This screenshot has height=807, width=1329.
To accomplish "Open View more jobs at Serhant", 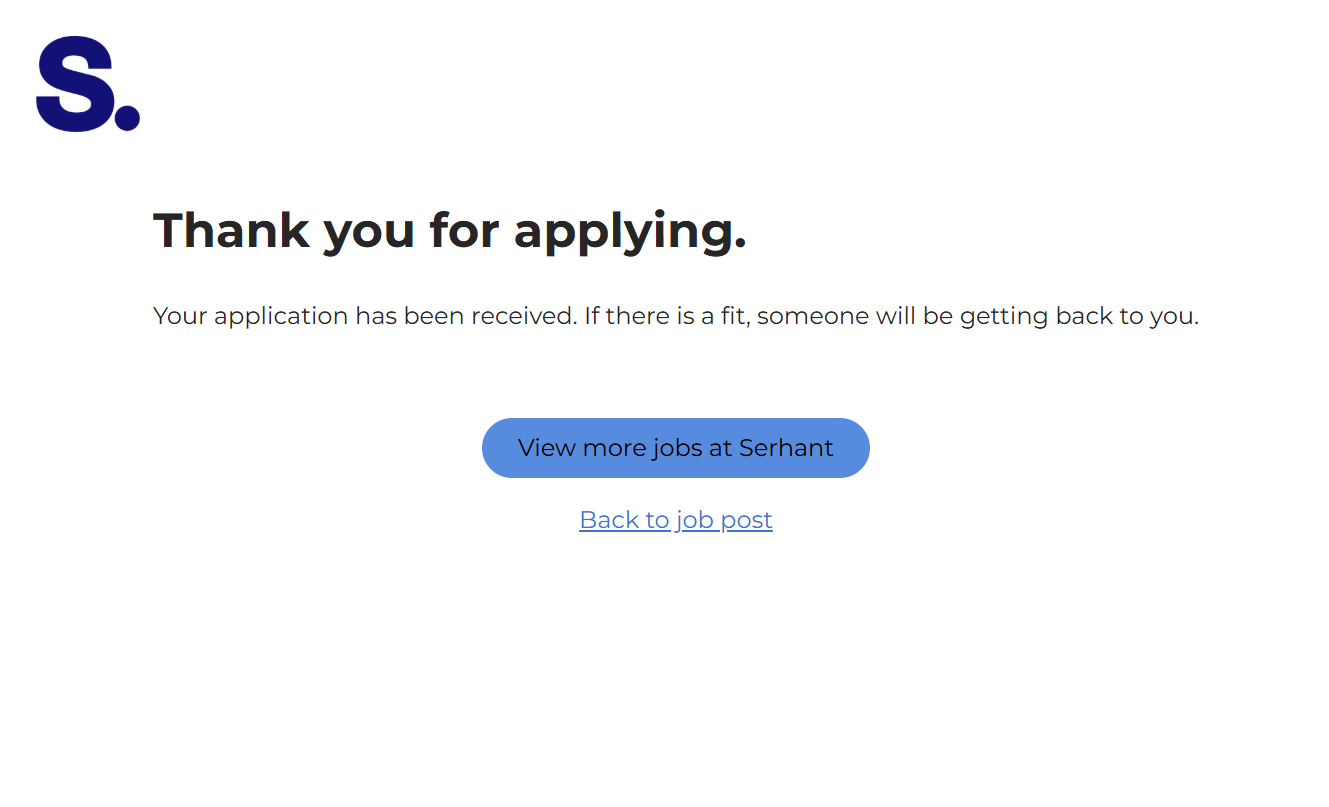I will point(675,448).
